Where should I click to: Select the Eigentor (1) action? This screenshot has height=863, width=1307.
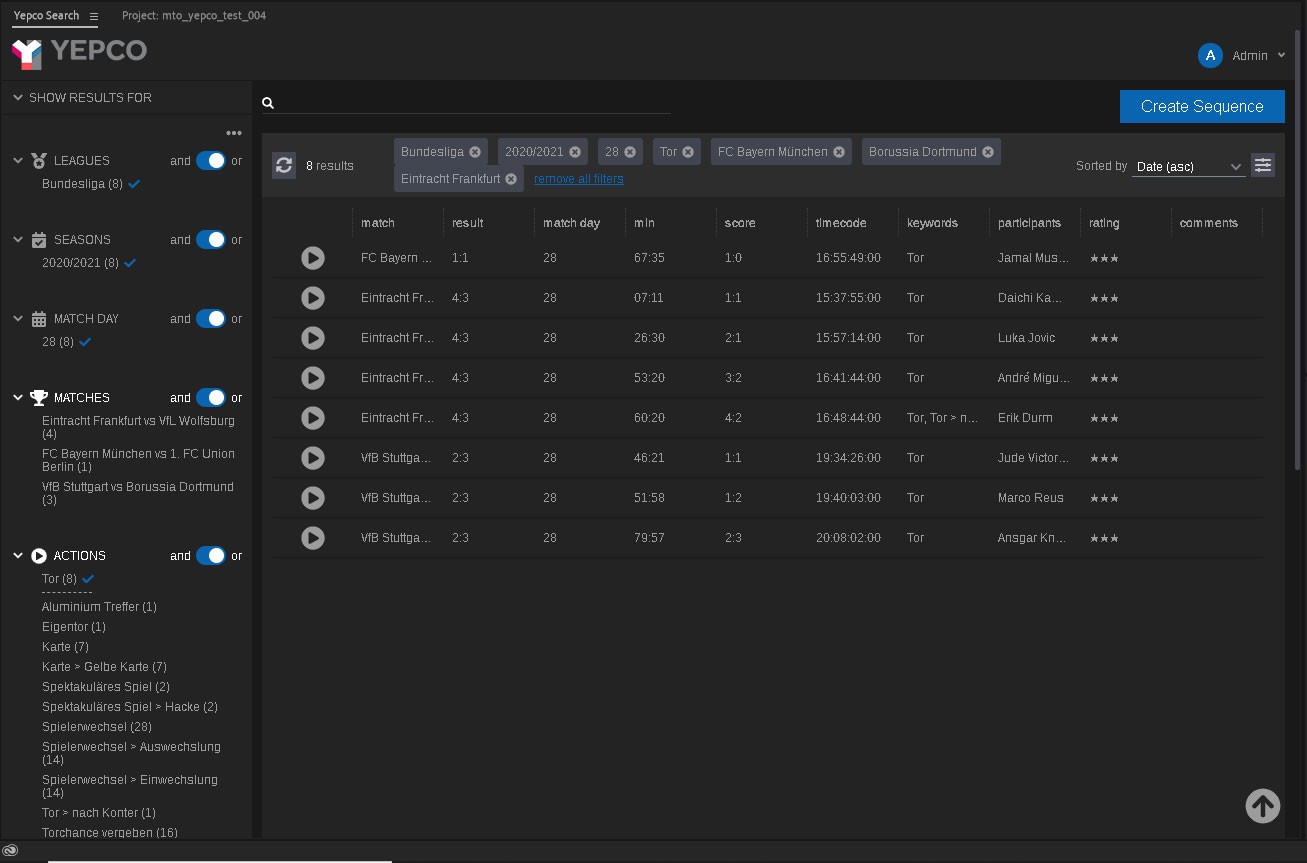(x=74, y=627)
